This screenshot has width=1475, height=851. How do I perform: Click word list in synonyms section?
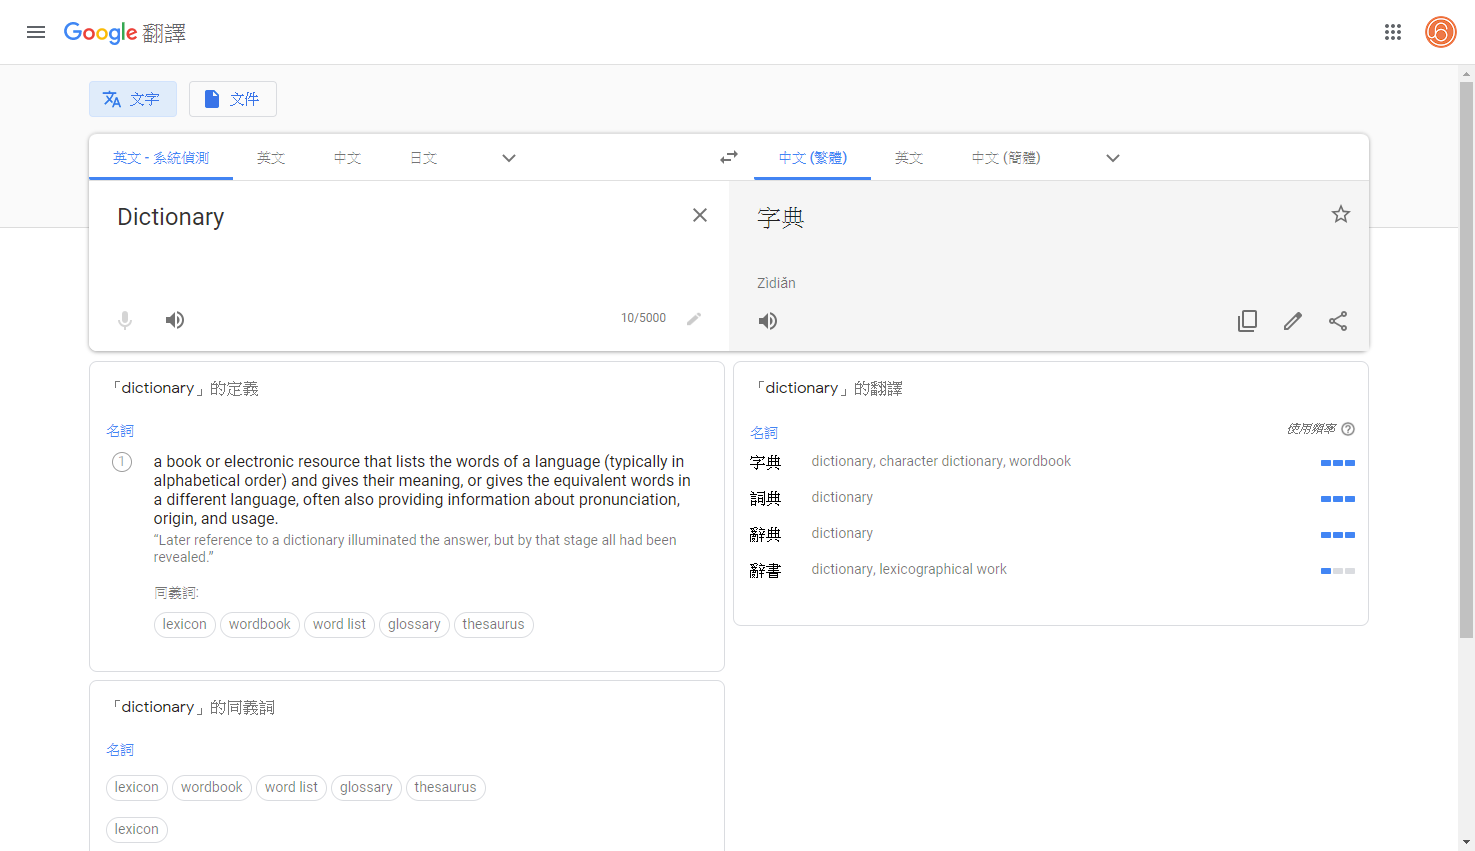291,787
